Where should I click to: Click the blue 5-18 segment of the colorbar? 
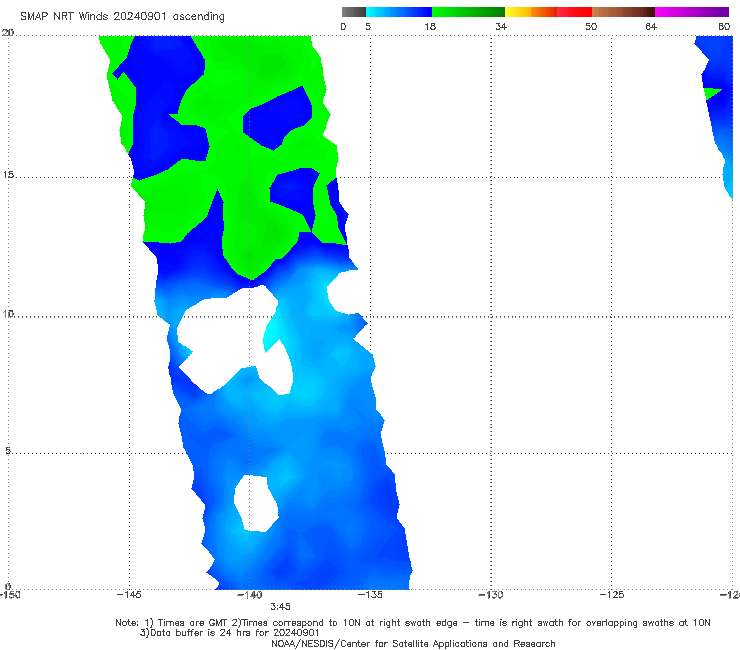[399, 12]
